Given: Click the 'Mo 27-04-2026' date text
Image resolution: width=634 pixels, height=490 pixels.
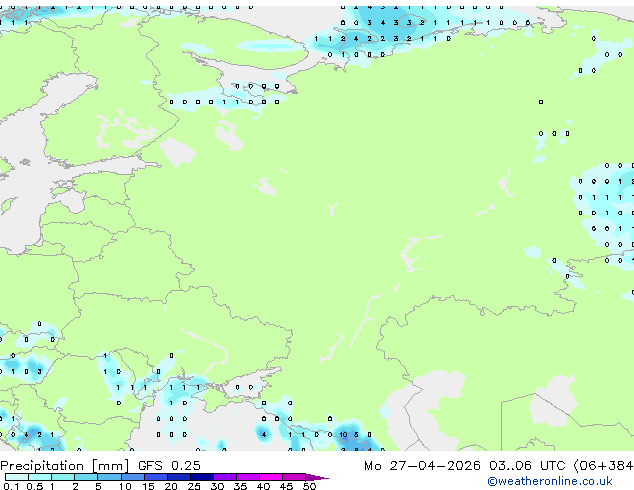Looking at the screenshot, I should click(x=422, y=466).
